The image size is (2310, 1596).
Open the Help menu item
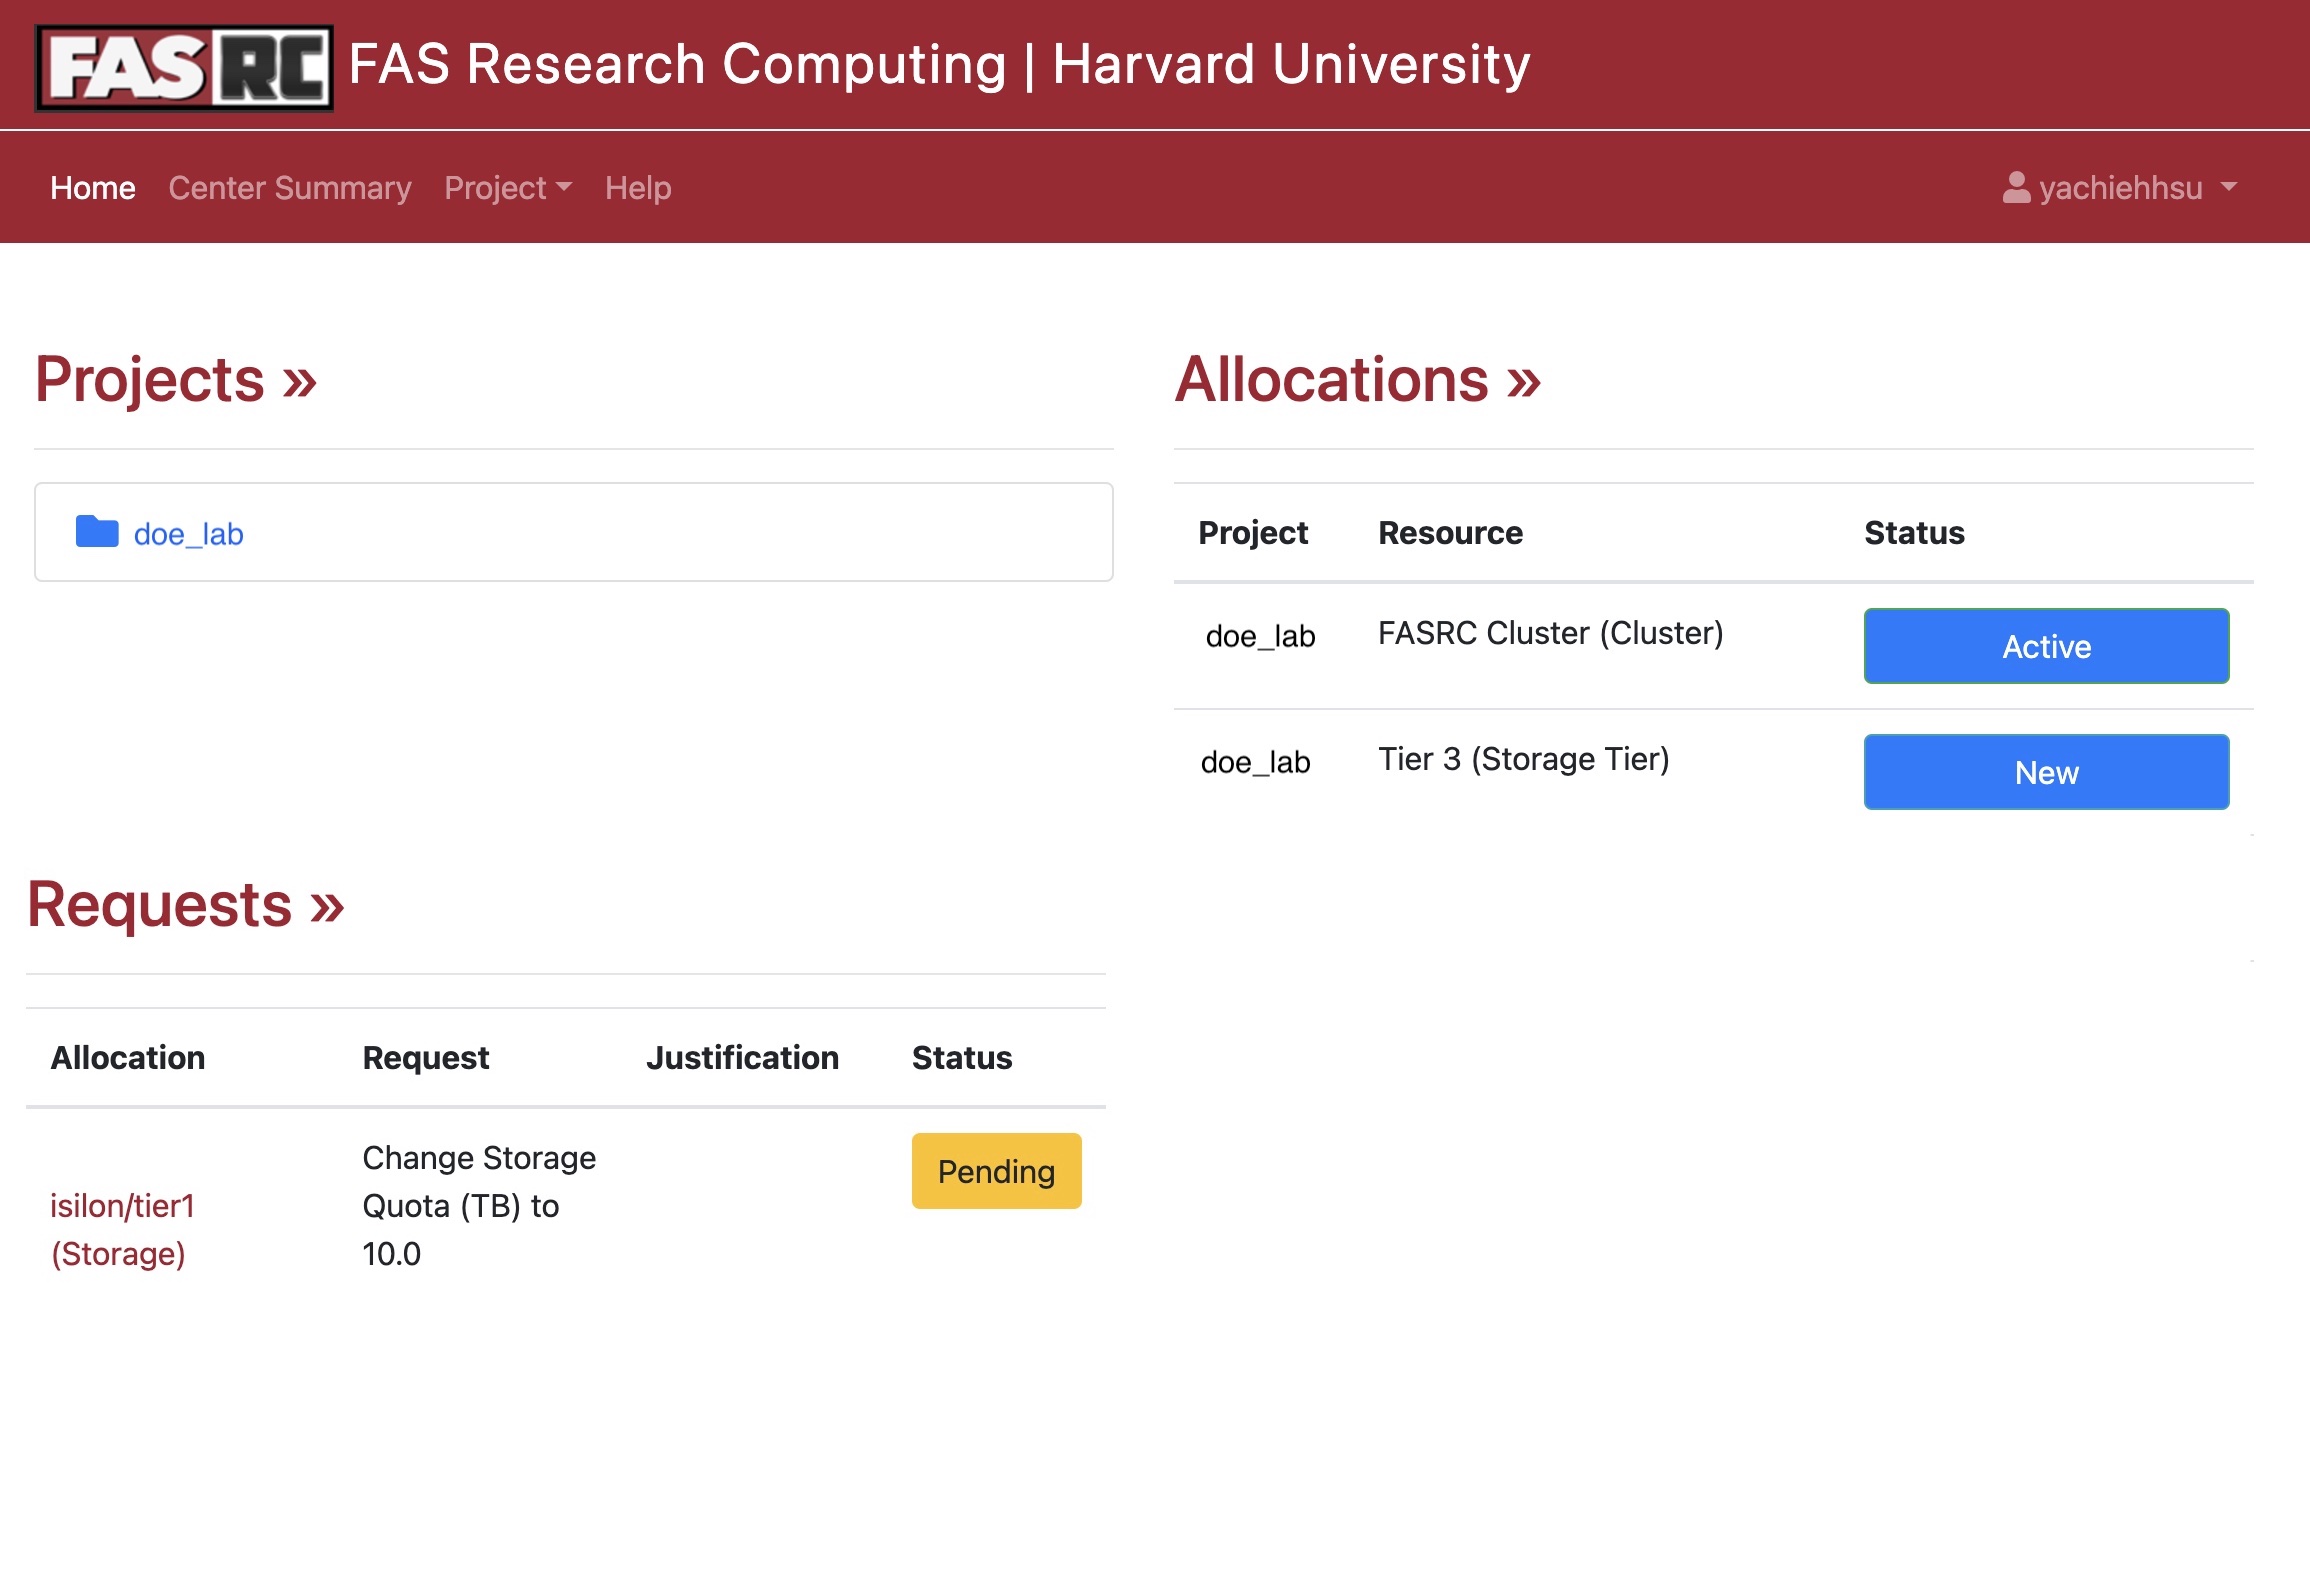[638, 188]
